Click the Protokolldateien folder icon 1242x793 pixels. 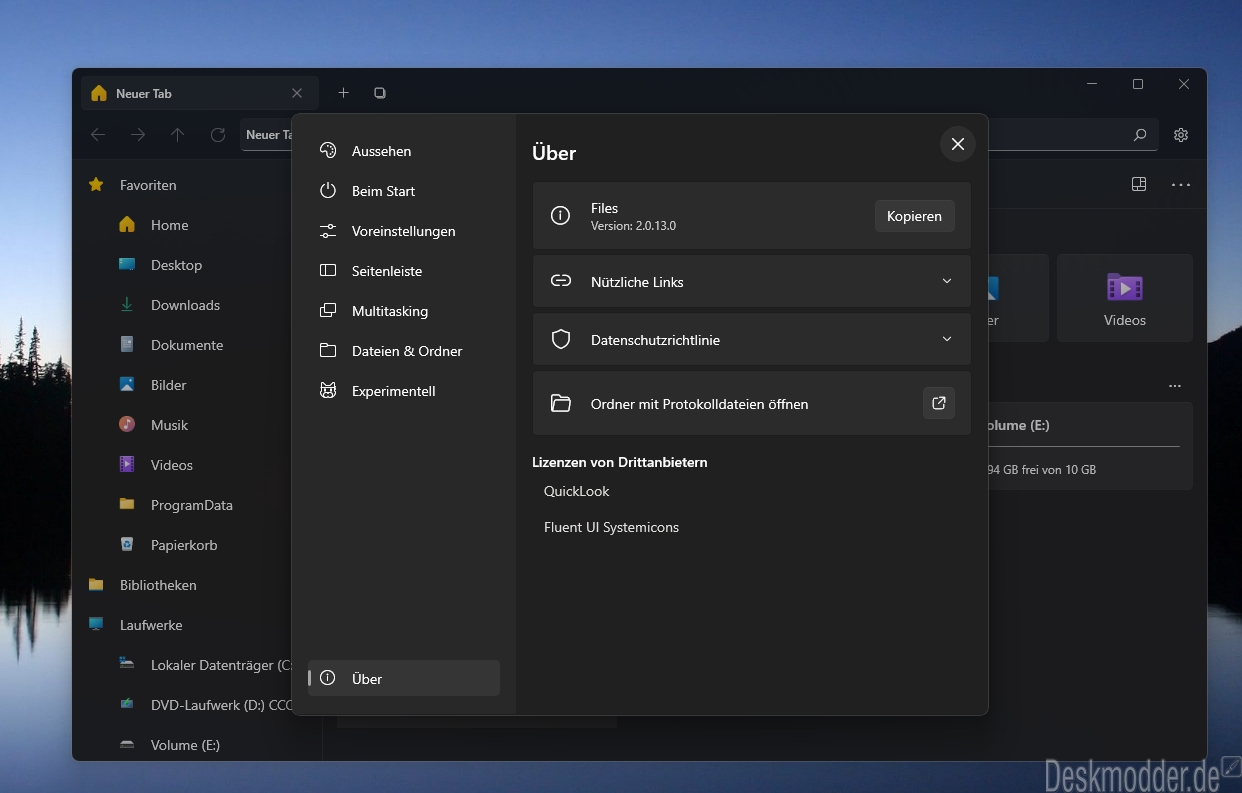click(561, 403)
